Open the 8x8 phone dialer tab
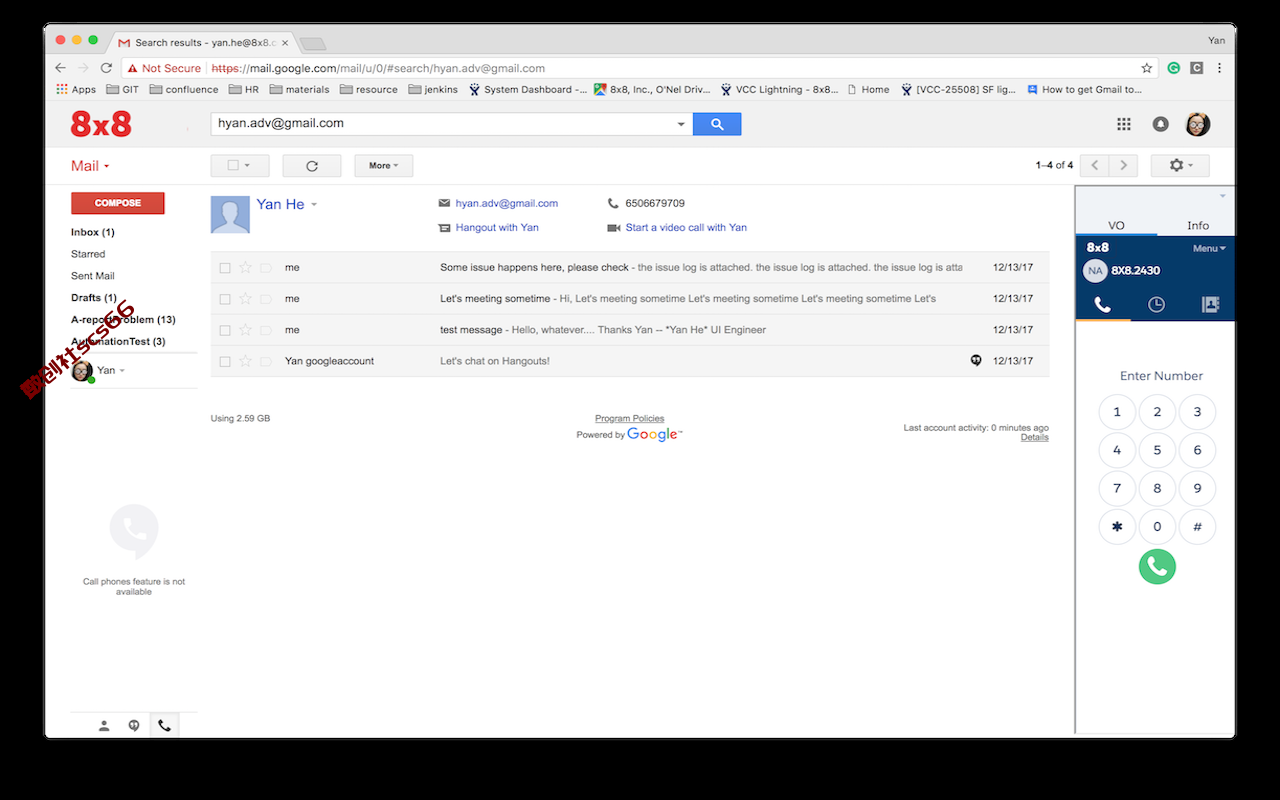The height and width of the screenshot is (800, 1280). pos(1103,305)
